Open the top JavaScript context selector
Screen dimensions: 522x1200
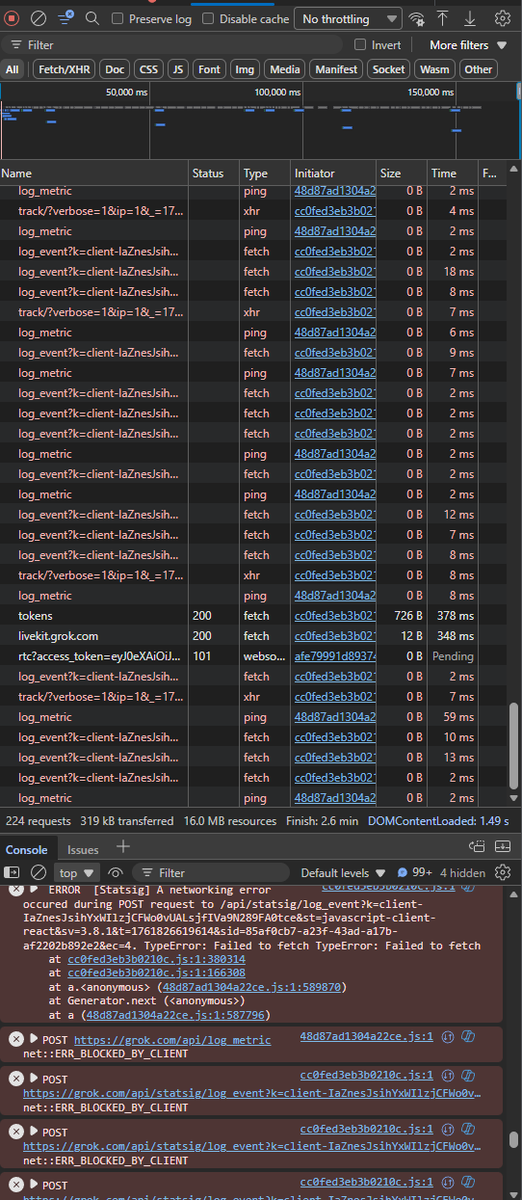77,872
